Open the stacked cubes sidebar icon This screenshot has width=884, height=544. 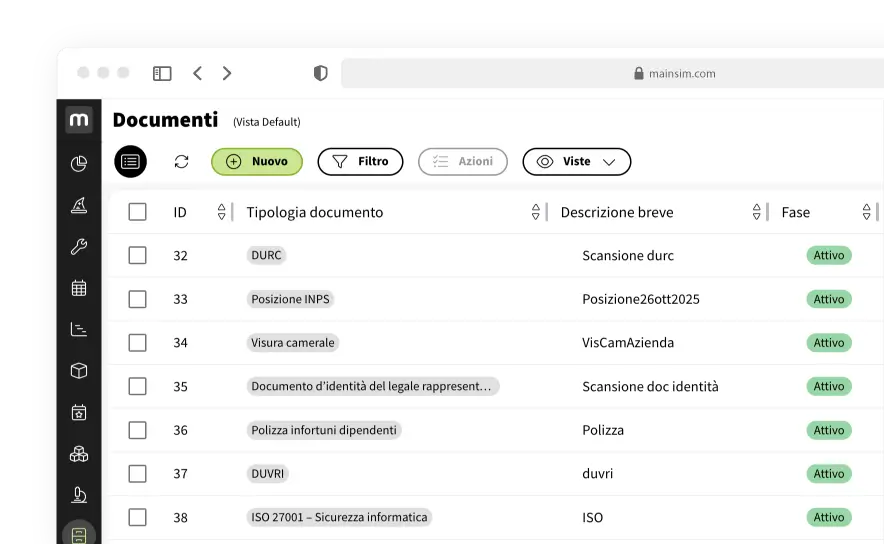pos(79,454)
